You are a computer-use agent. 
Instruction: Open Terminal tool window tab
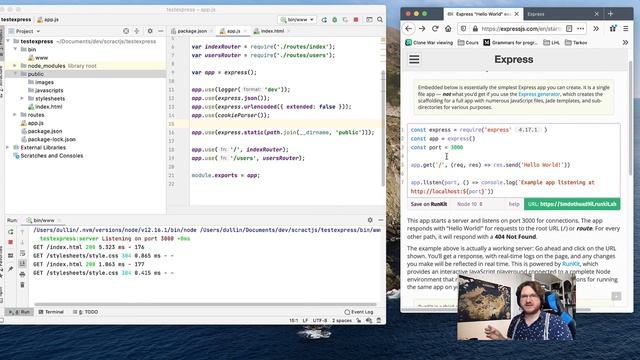51,312
